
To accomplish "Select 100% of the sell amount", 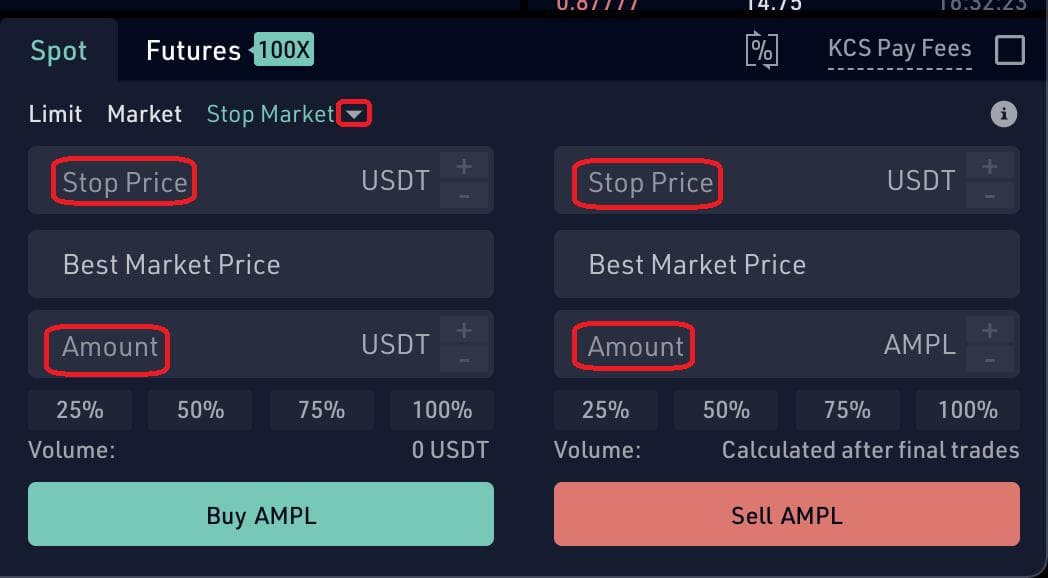I will pyautogui.click(x=968, y=410).
